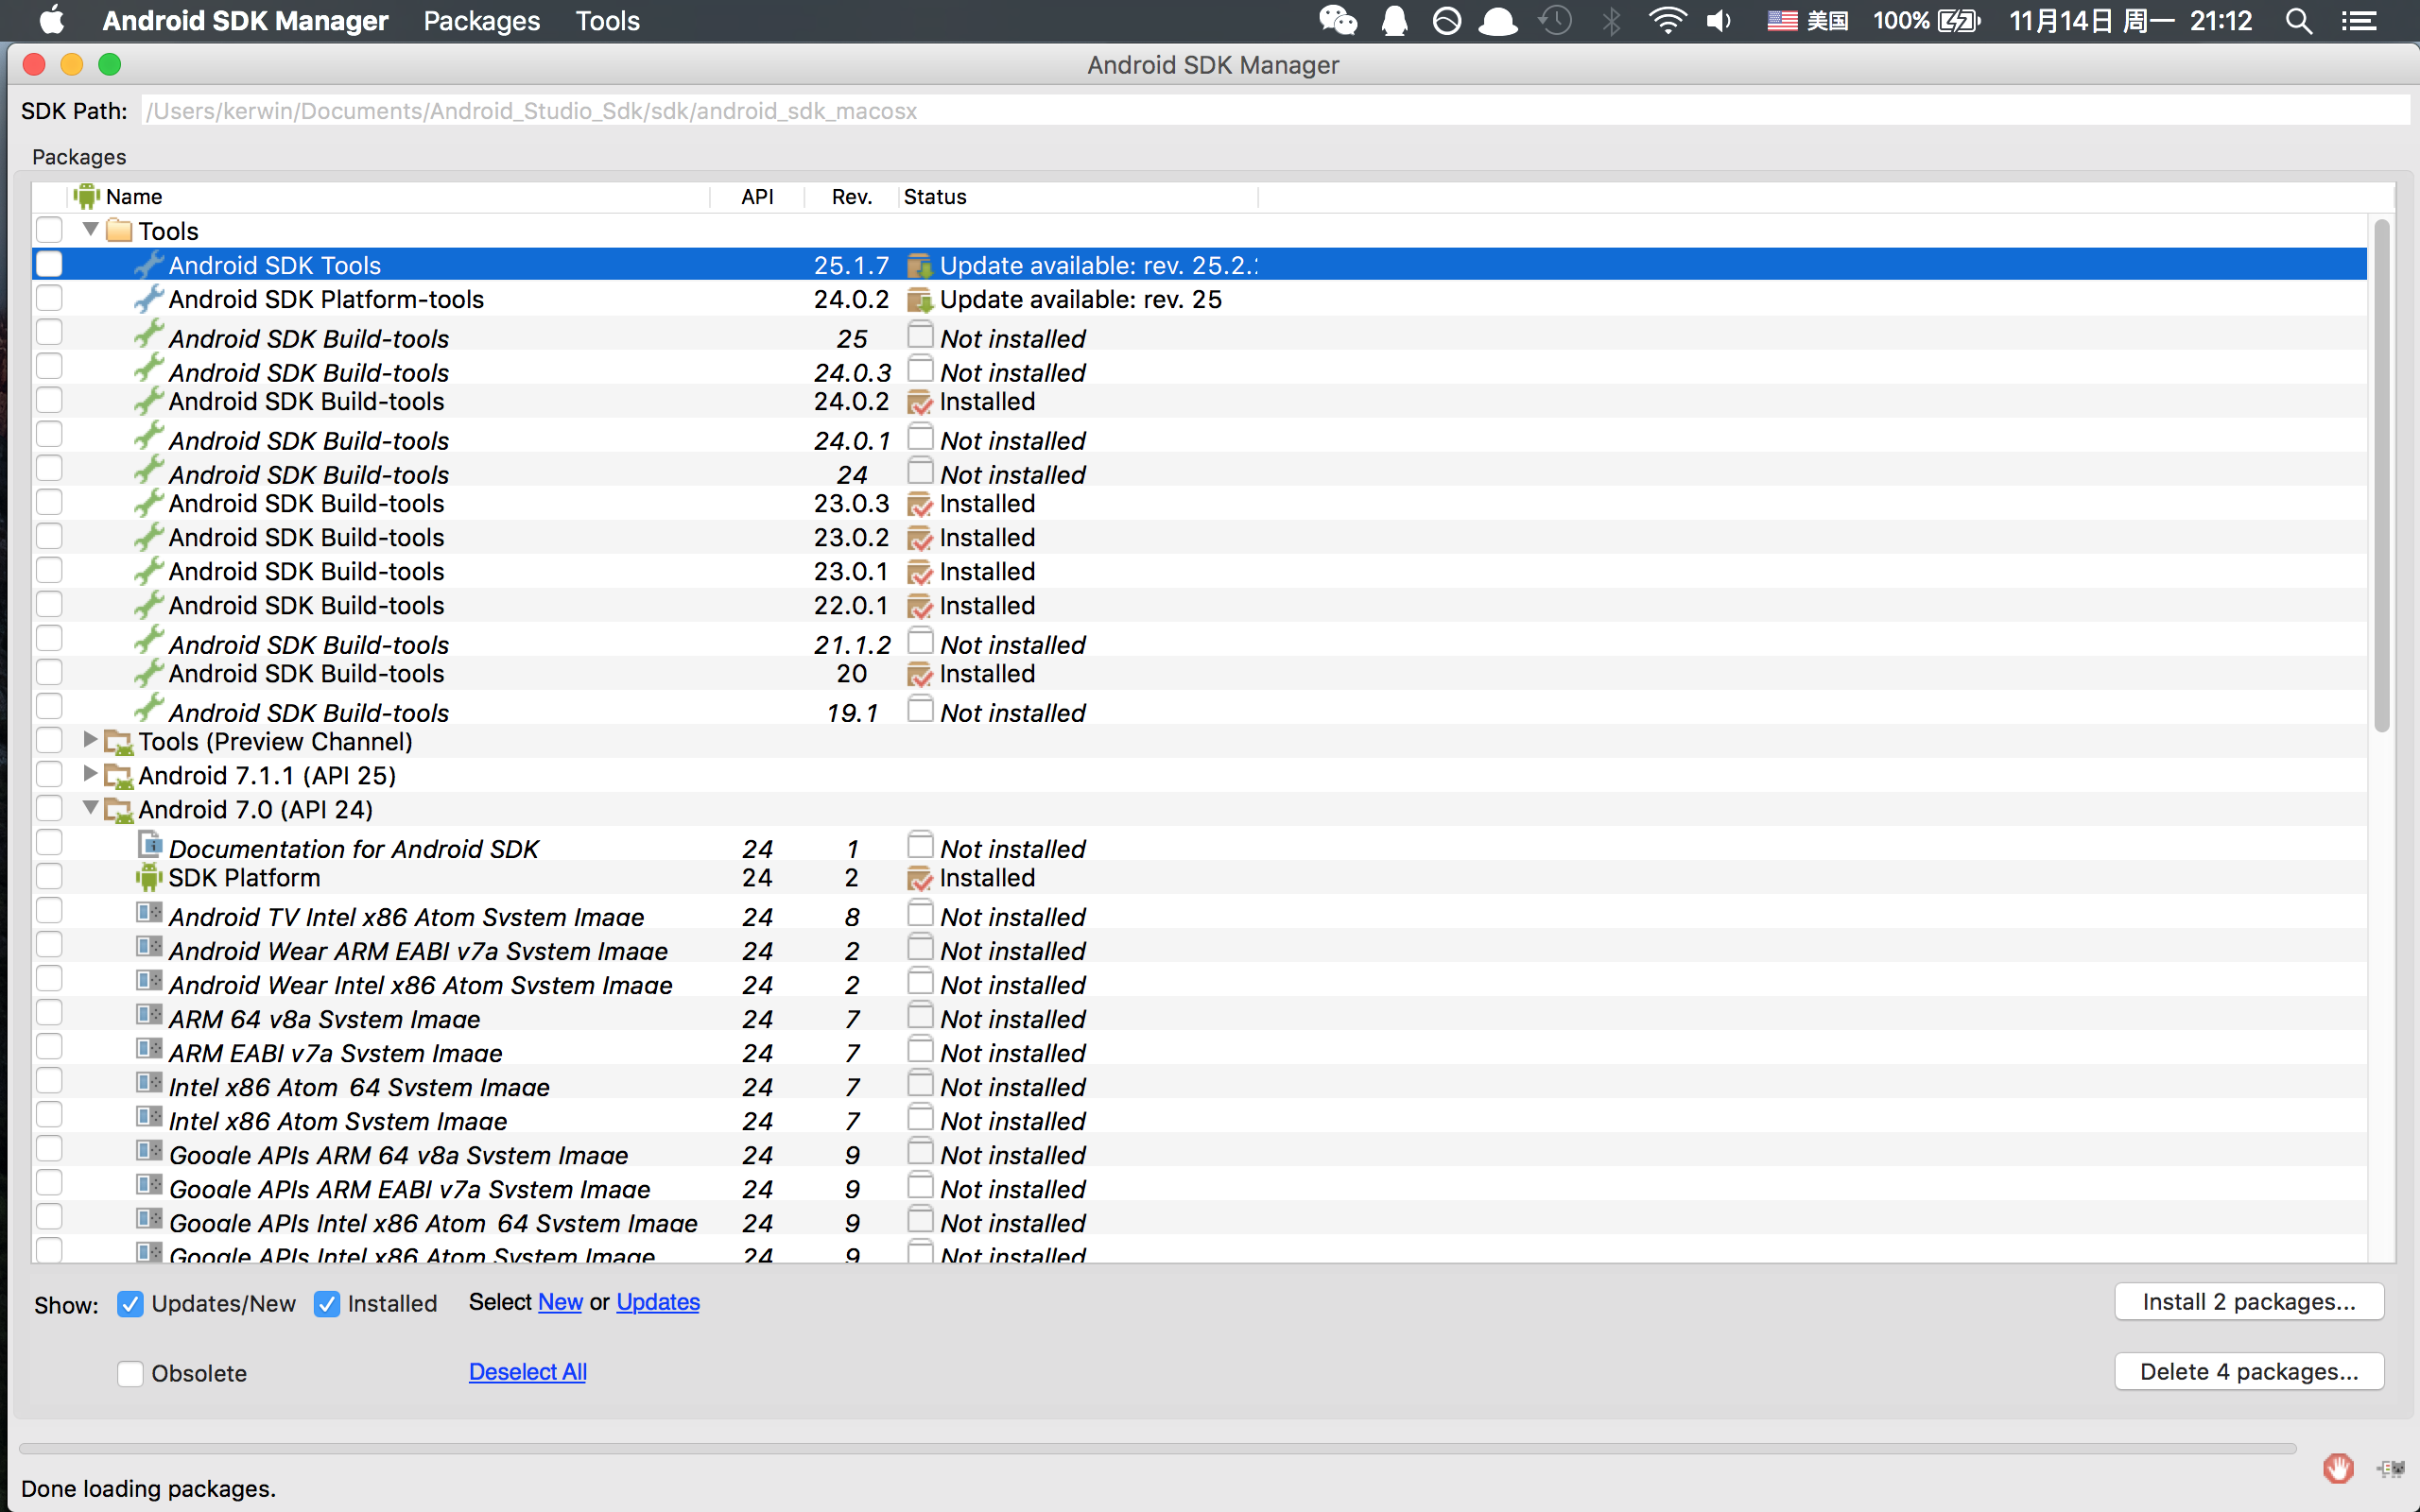
Task: Click the Delete 4 packages button
Action: (x=2249, y=1372)
